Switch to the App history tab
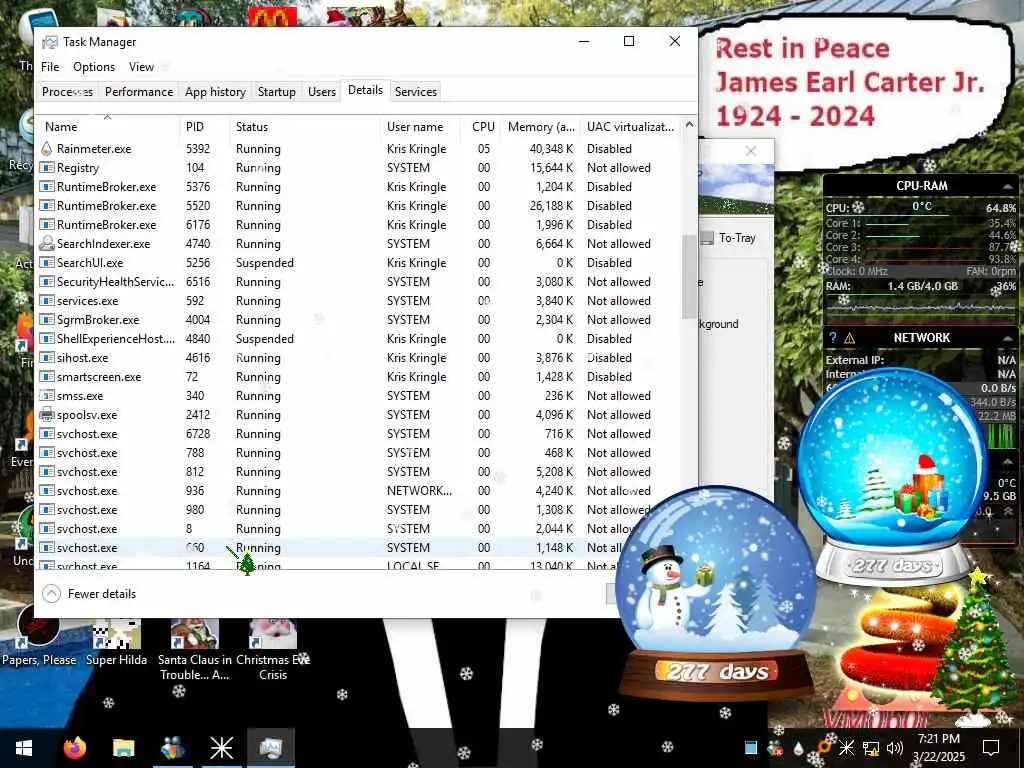The width and height of the screenshot is (1024, 768). point(216,91)
